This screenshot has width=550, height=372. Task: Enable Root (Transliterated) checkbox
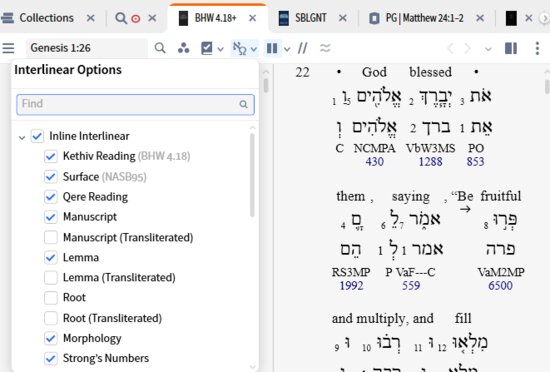51,318
